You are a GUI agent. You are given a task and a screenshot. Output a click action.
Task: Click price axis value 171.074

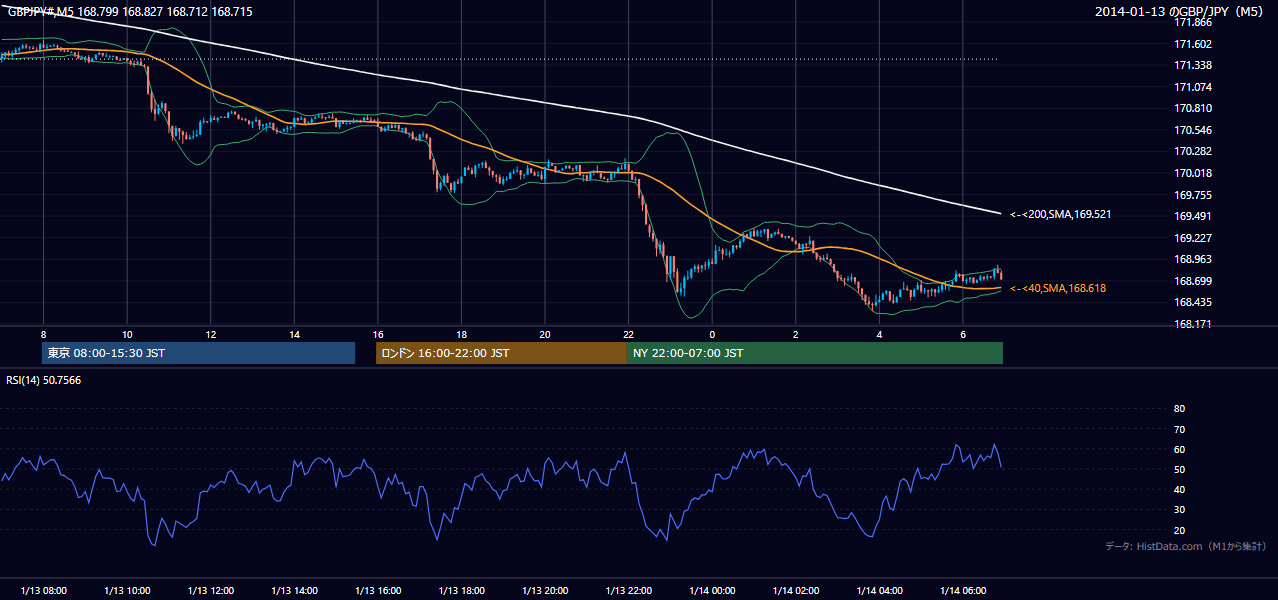[x=1192, y=87]
